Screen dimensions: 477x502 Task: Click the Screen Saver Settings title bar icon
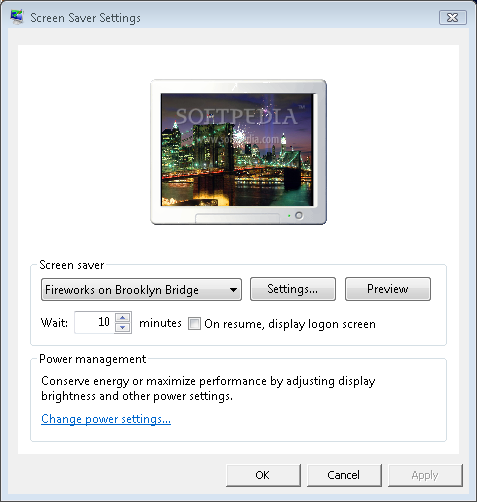17,17
